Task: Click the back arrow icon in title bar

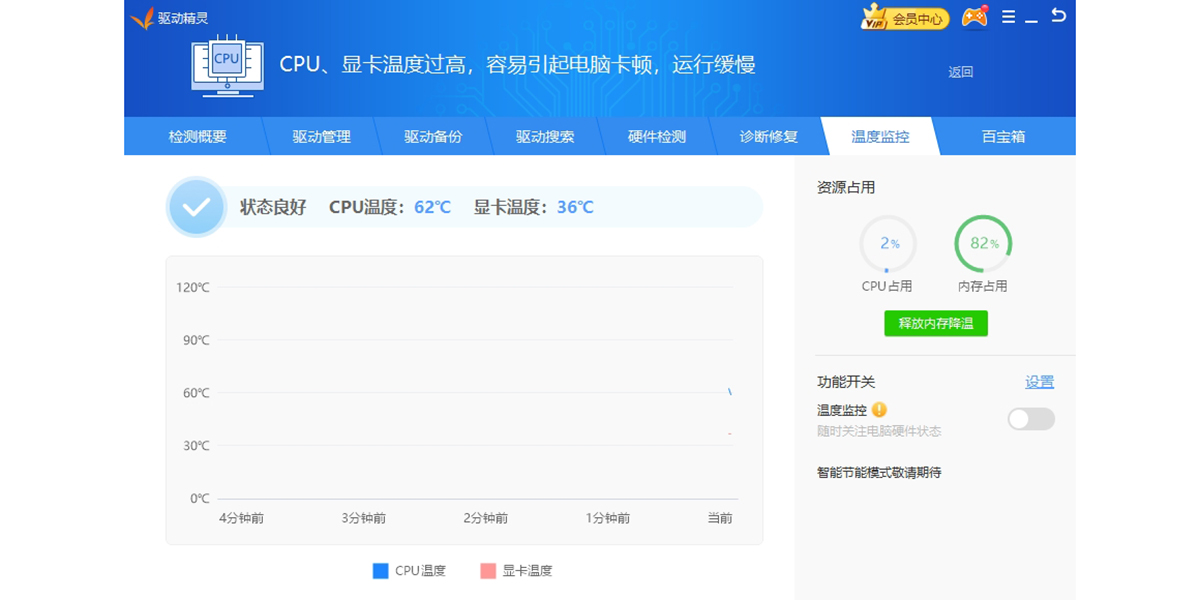Action: click(x=1058, y=16)
